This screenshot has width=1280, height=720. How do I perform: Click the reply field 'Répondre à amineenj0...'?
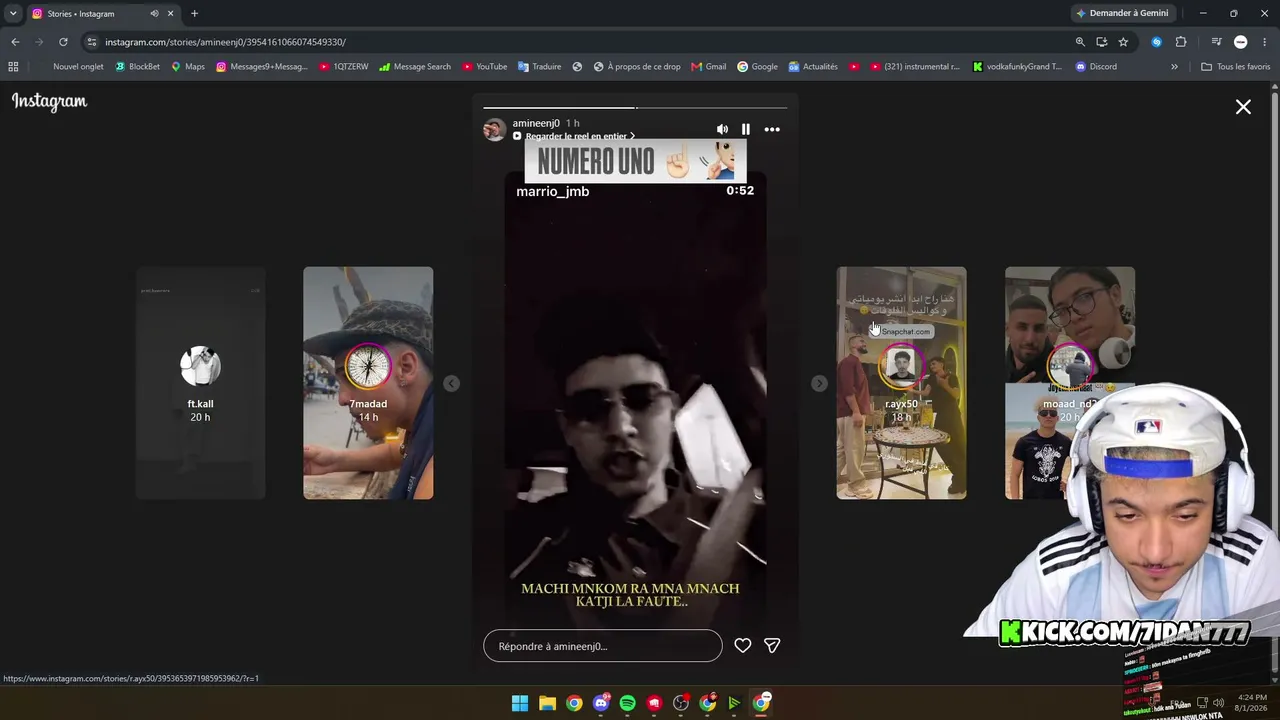[603, 646]
